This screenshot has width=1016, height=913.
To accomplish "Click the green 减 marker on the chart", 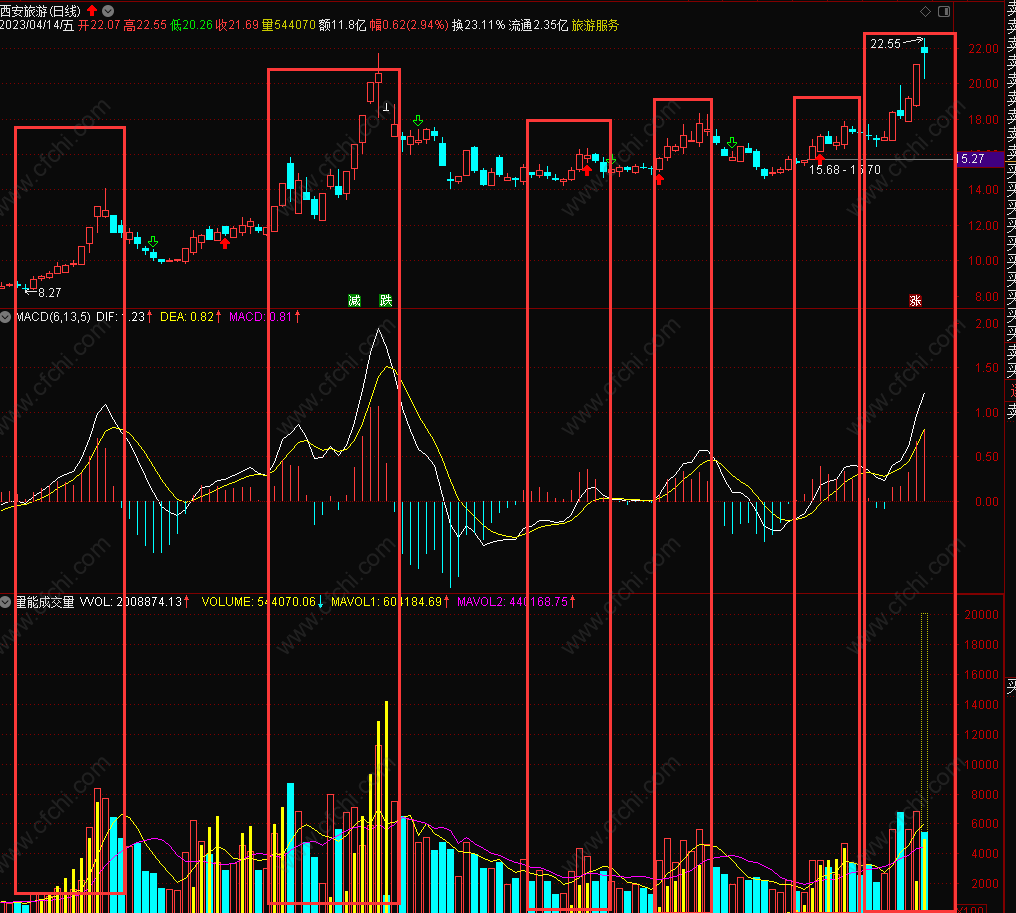I will point(354,300).
